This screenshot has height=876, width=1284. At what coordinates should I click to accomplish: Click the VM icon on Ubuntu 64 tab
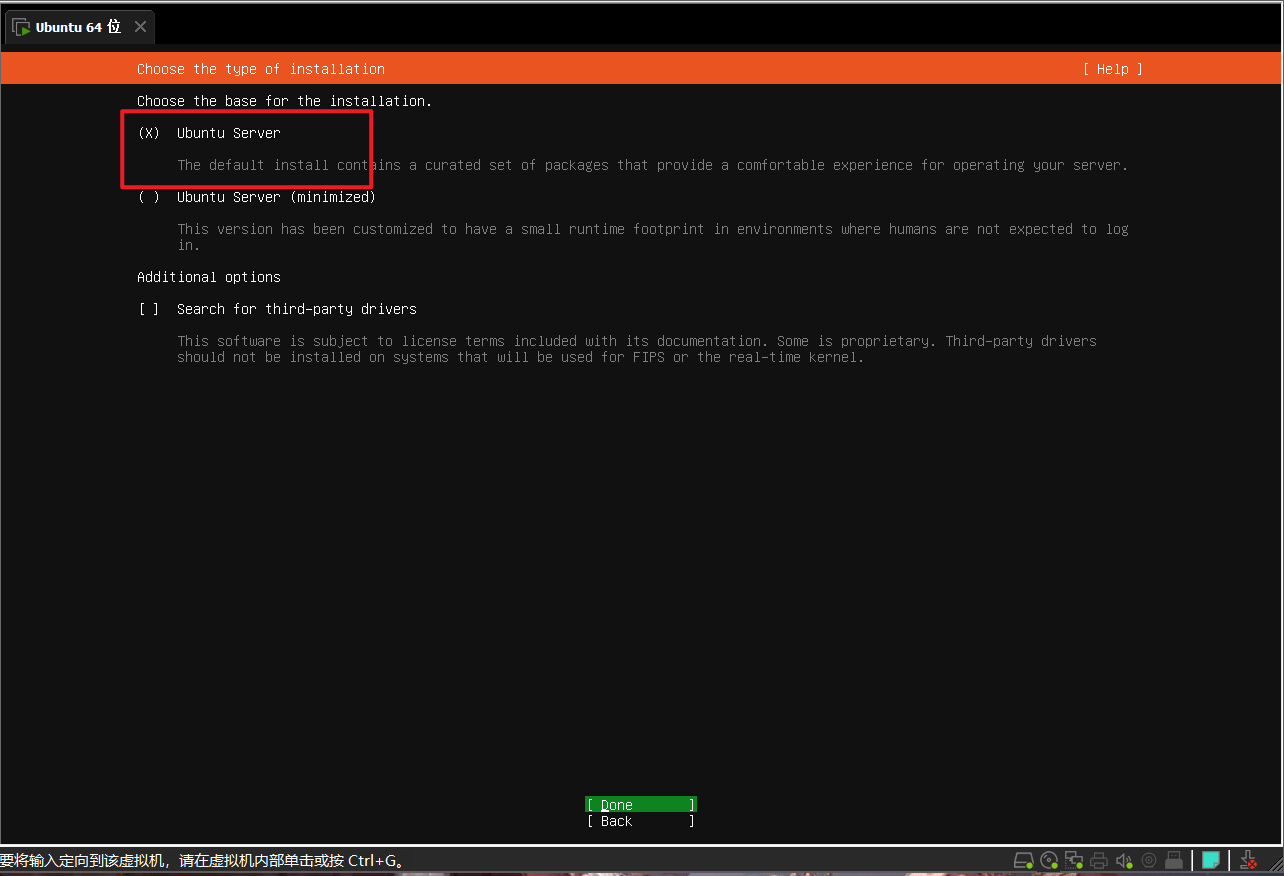click(20, 27)
